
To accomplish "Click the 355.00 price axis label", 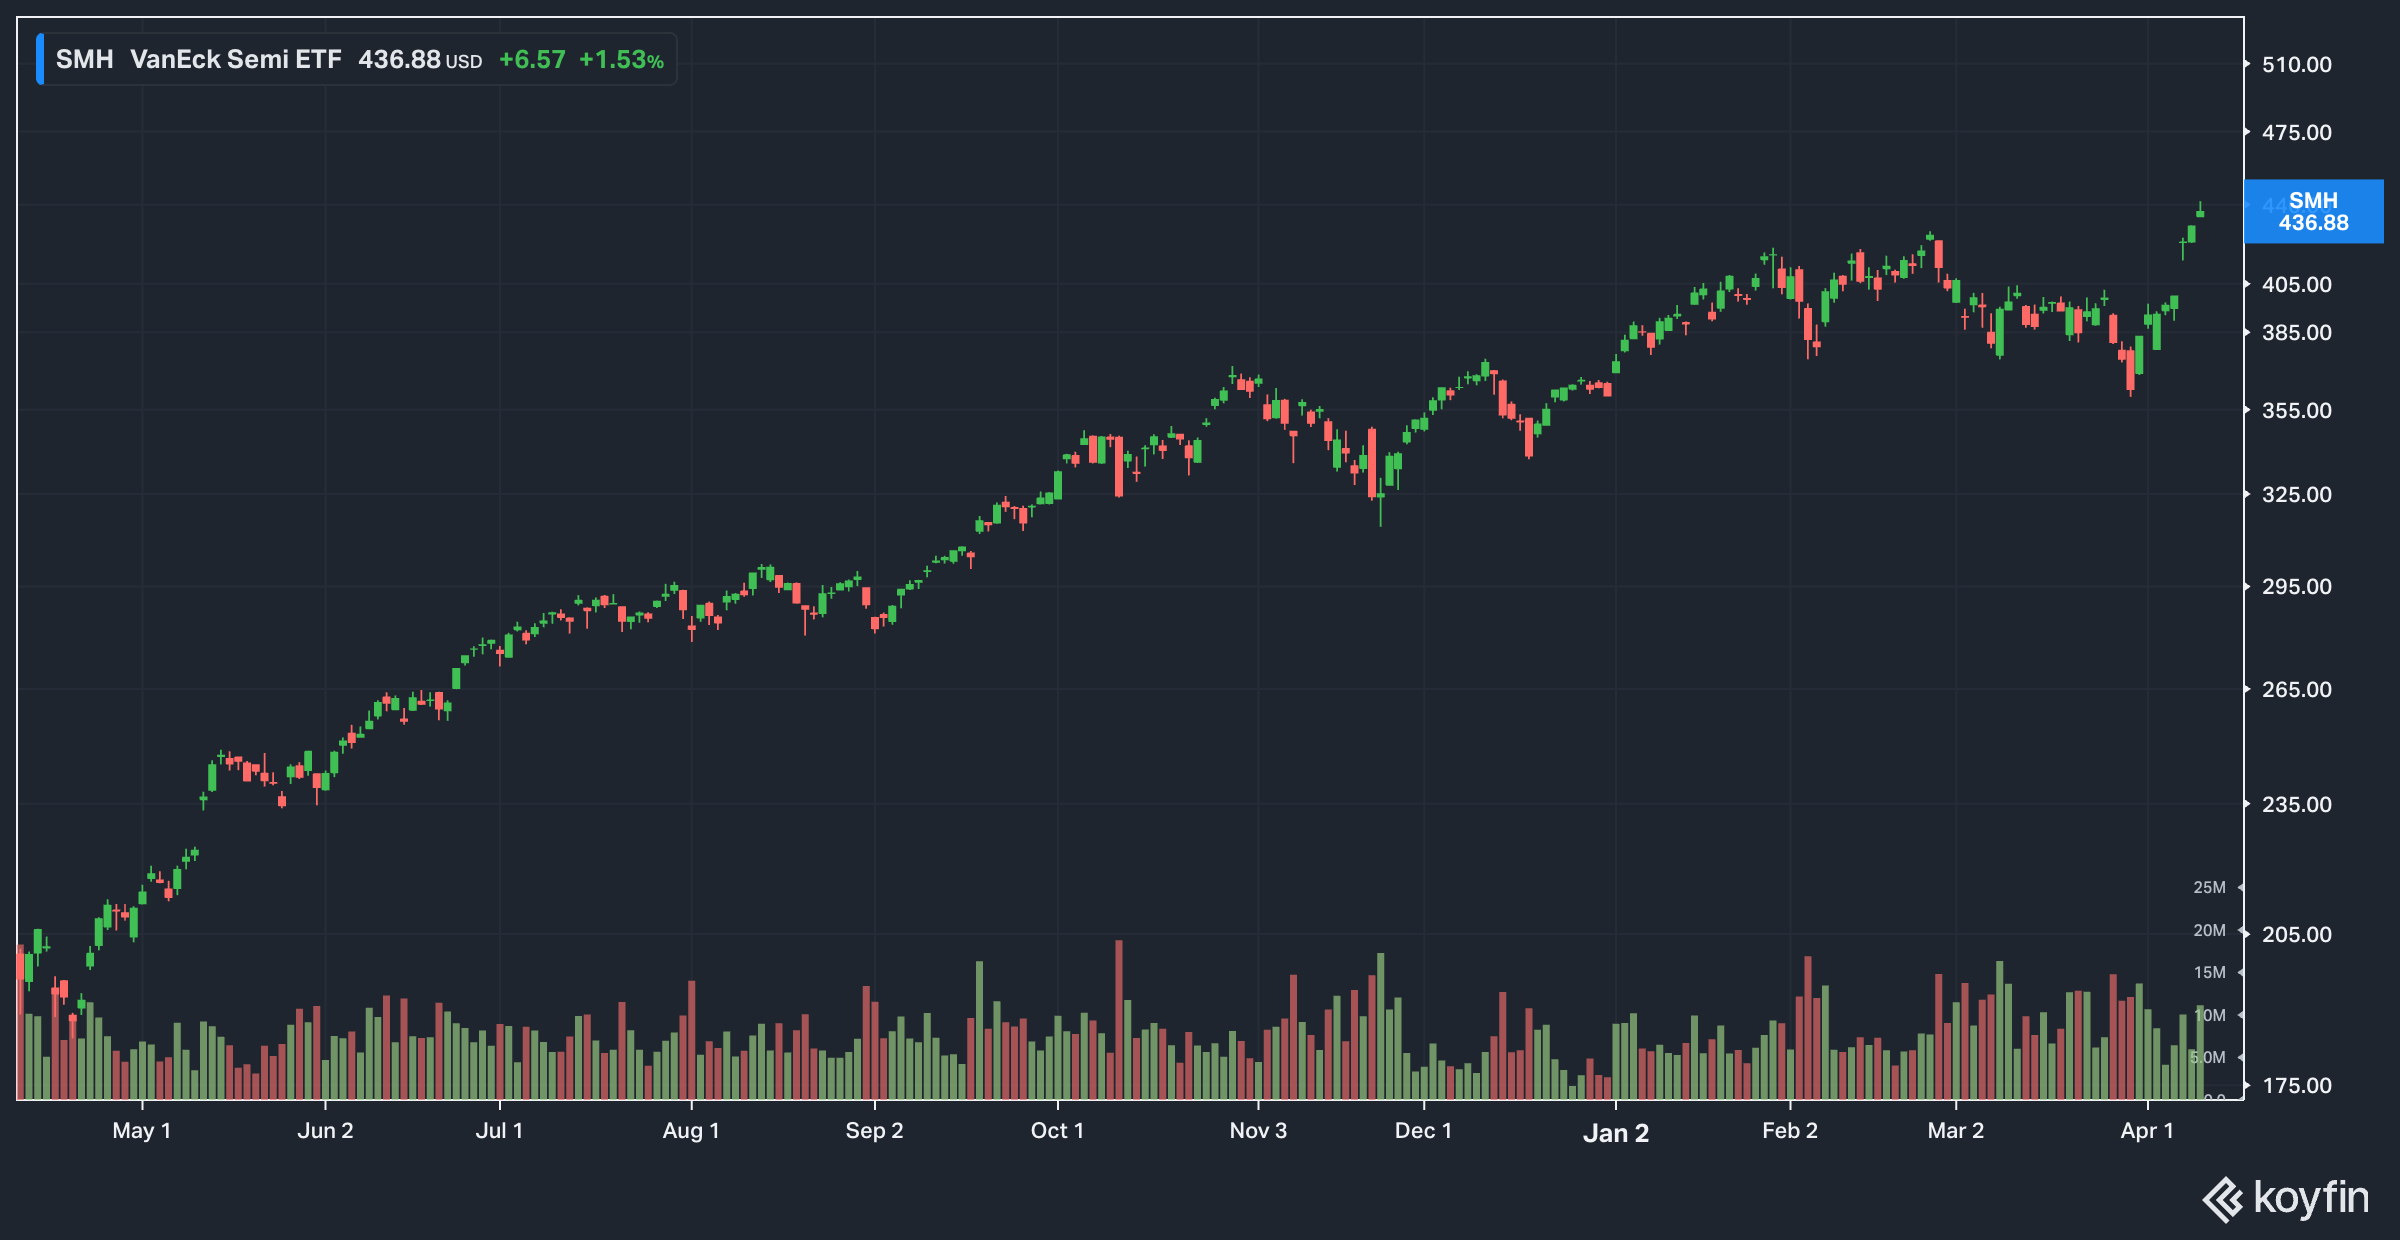I will (2296, 411).
